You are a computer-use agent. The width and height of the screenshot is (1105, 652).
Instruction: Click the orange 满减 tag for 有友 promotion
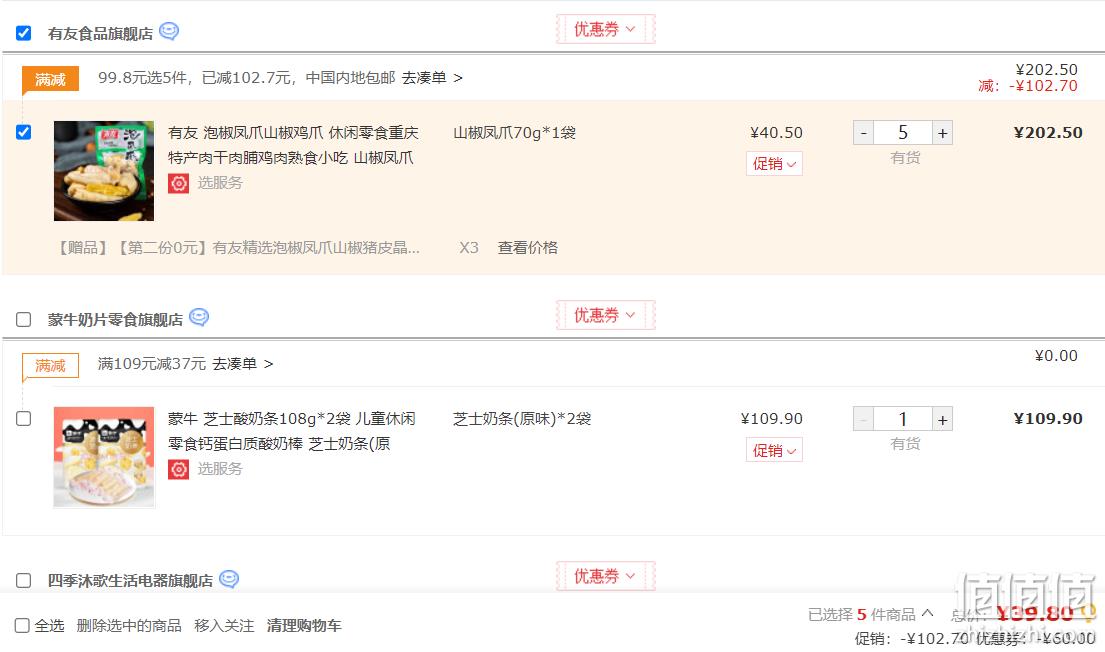[x=50, y=80]
